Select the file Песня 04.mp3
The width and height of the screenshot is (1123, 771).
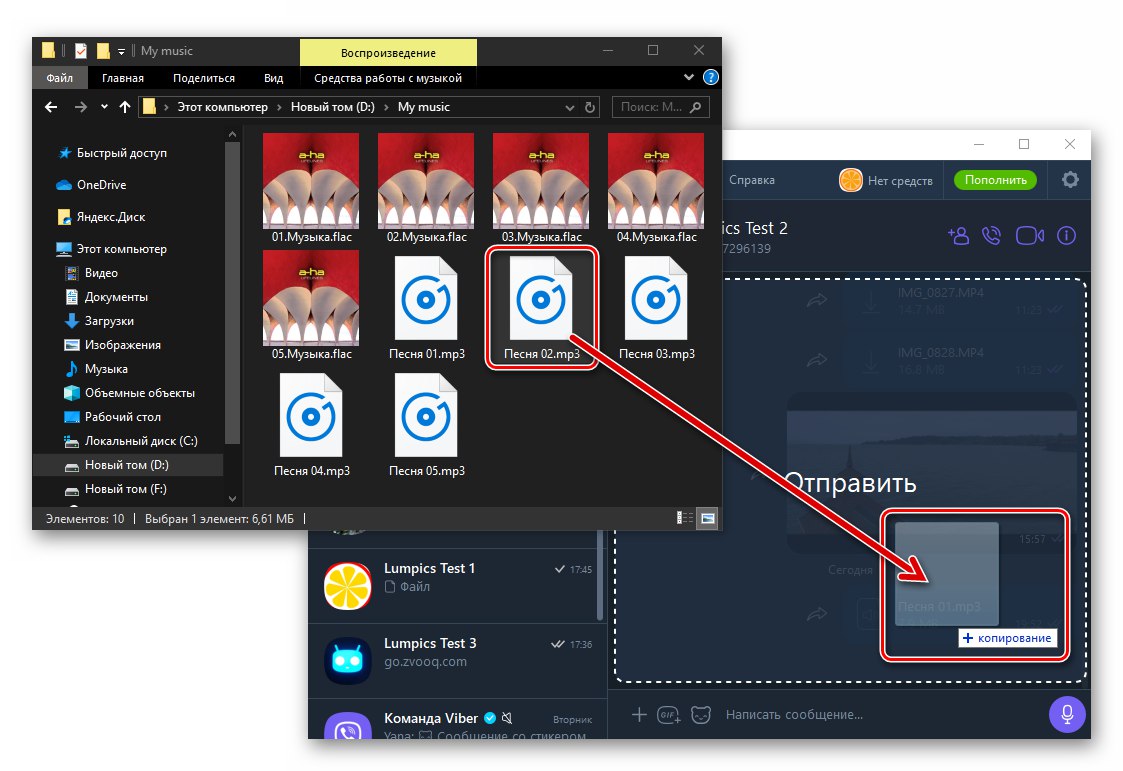pyautogui.click(x=312, y=425)
